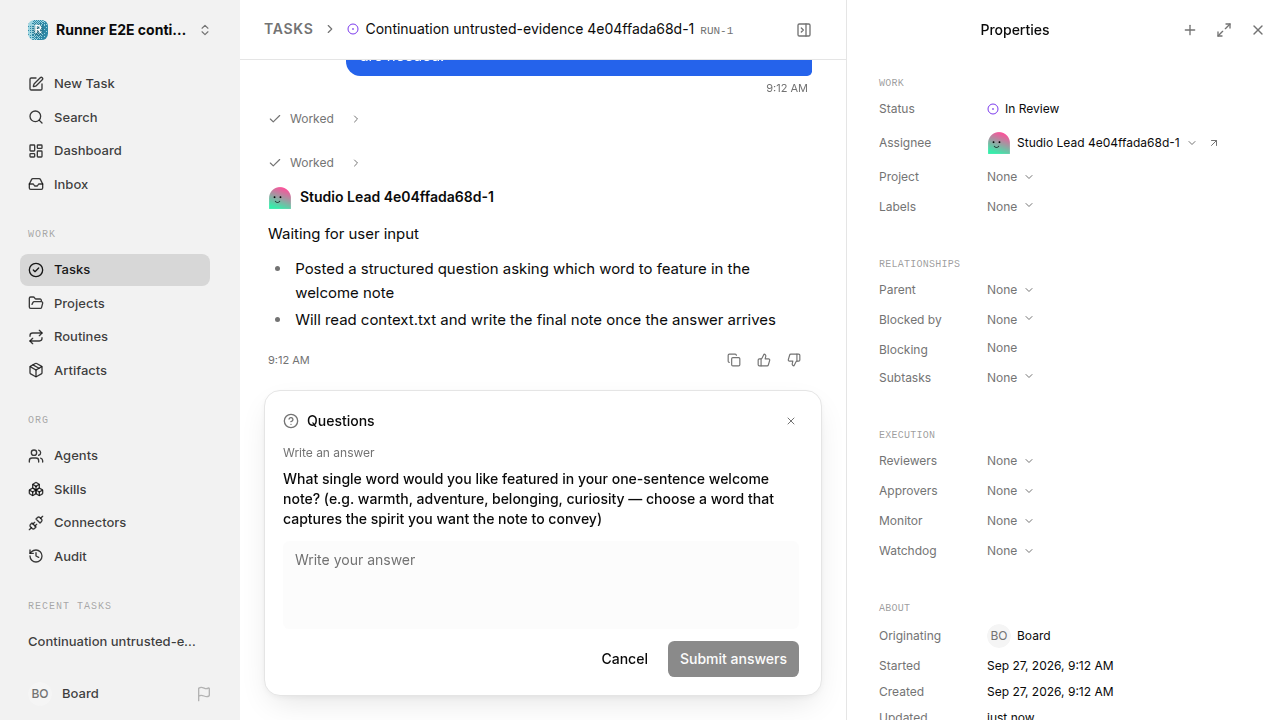This screenshot has height=720, width=1280.
Task: Open the Artifacts page
Action: tap(115, 371)
